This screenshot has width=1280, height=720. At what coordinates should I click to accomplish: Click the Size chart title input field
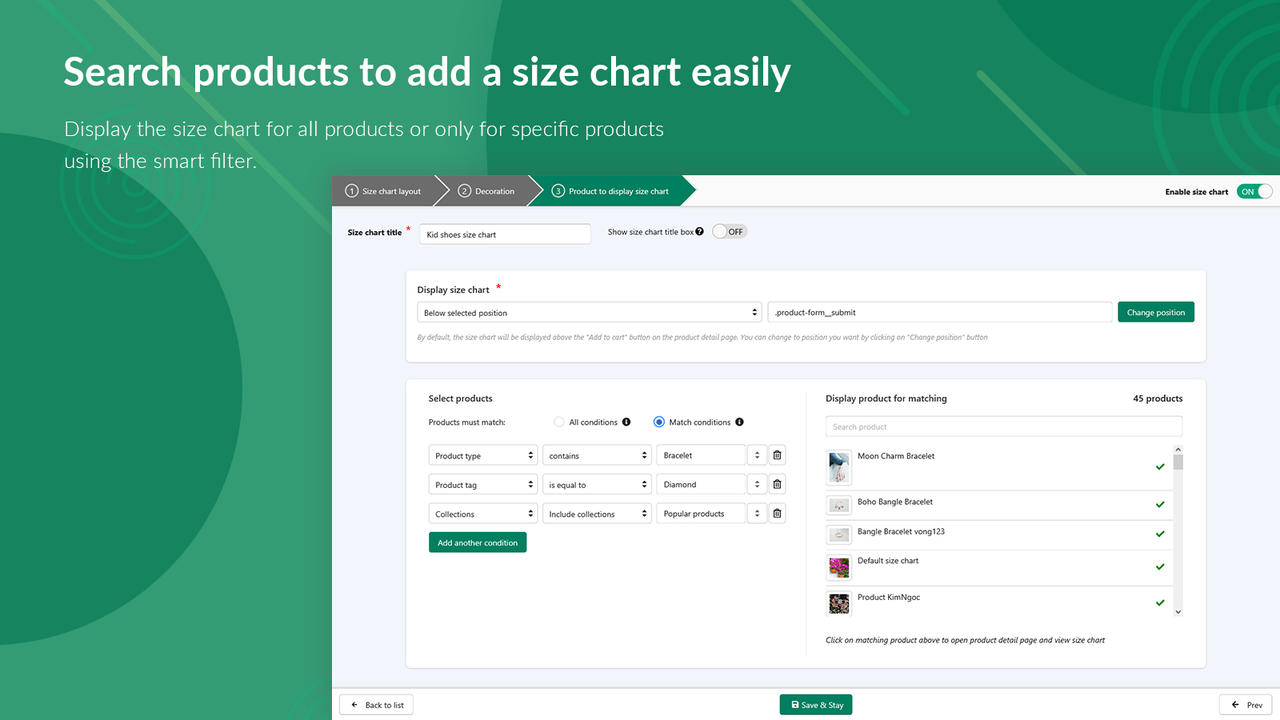[x=505, y=234]
